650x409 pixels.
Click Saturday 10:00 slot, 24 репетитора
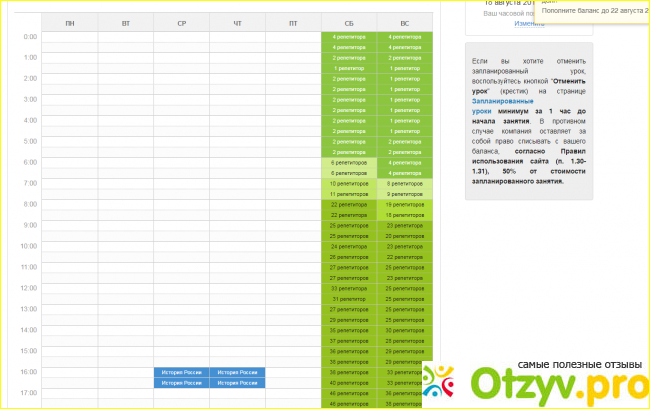coord(349,247)
